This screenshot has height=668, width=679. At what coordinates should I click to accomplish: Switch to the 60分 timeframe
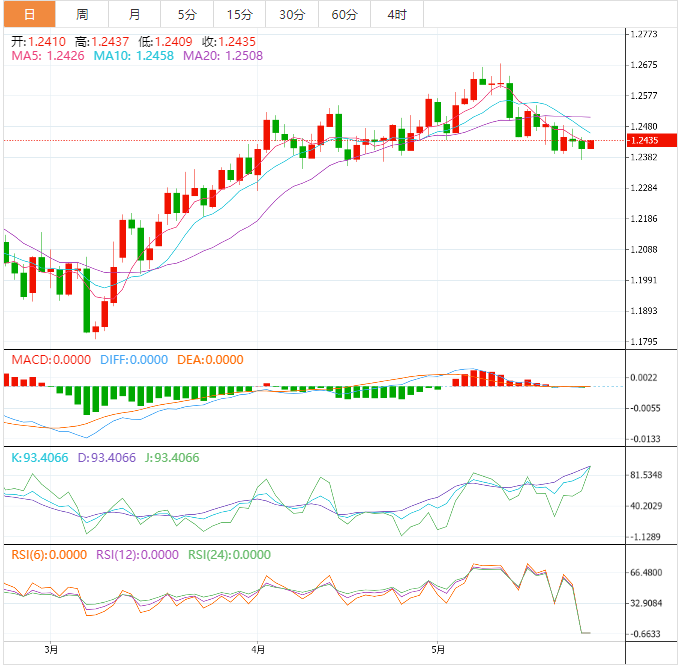coord(344,14)
